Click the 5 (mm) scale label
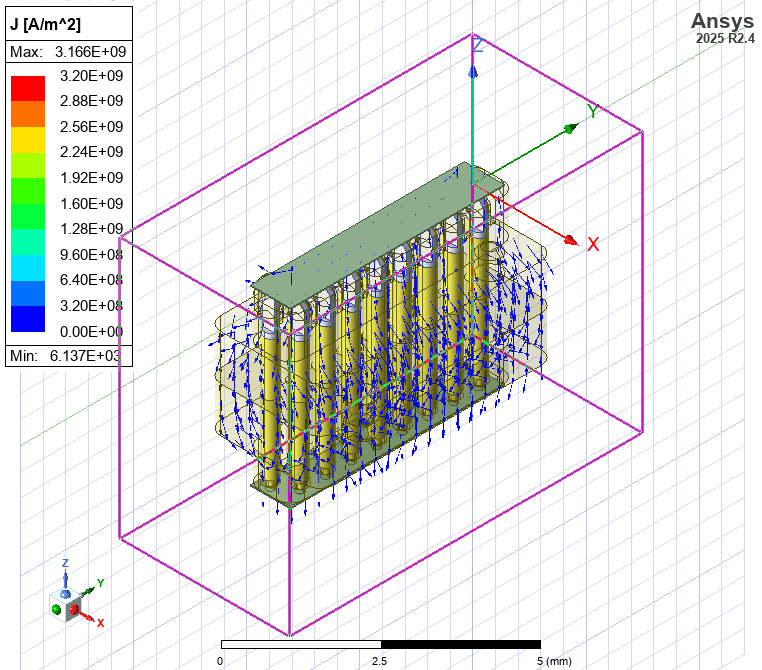Screen dimensions: 762x670 [x=554, y=661]
